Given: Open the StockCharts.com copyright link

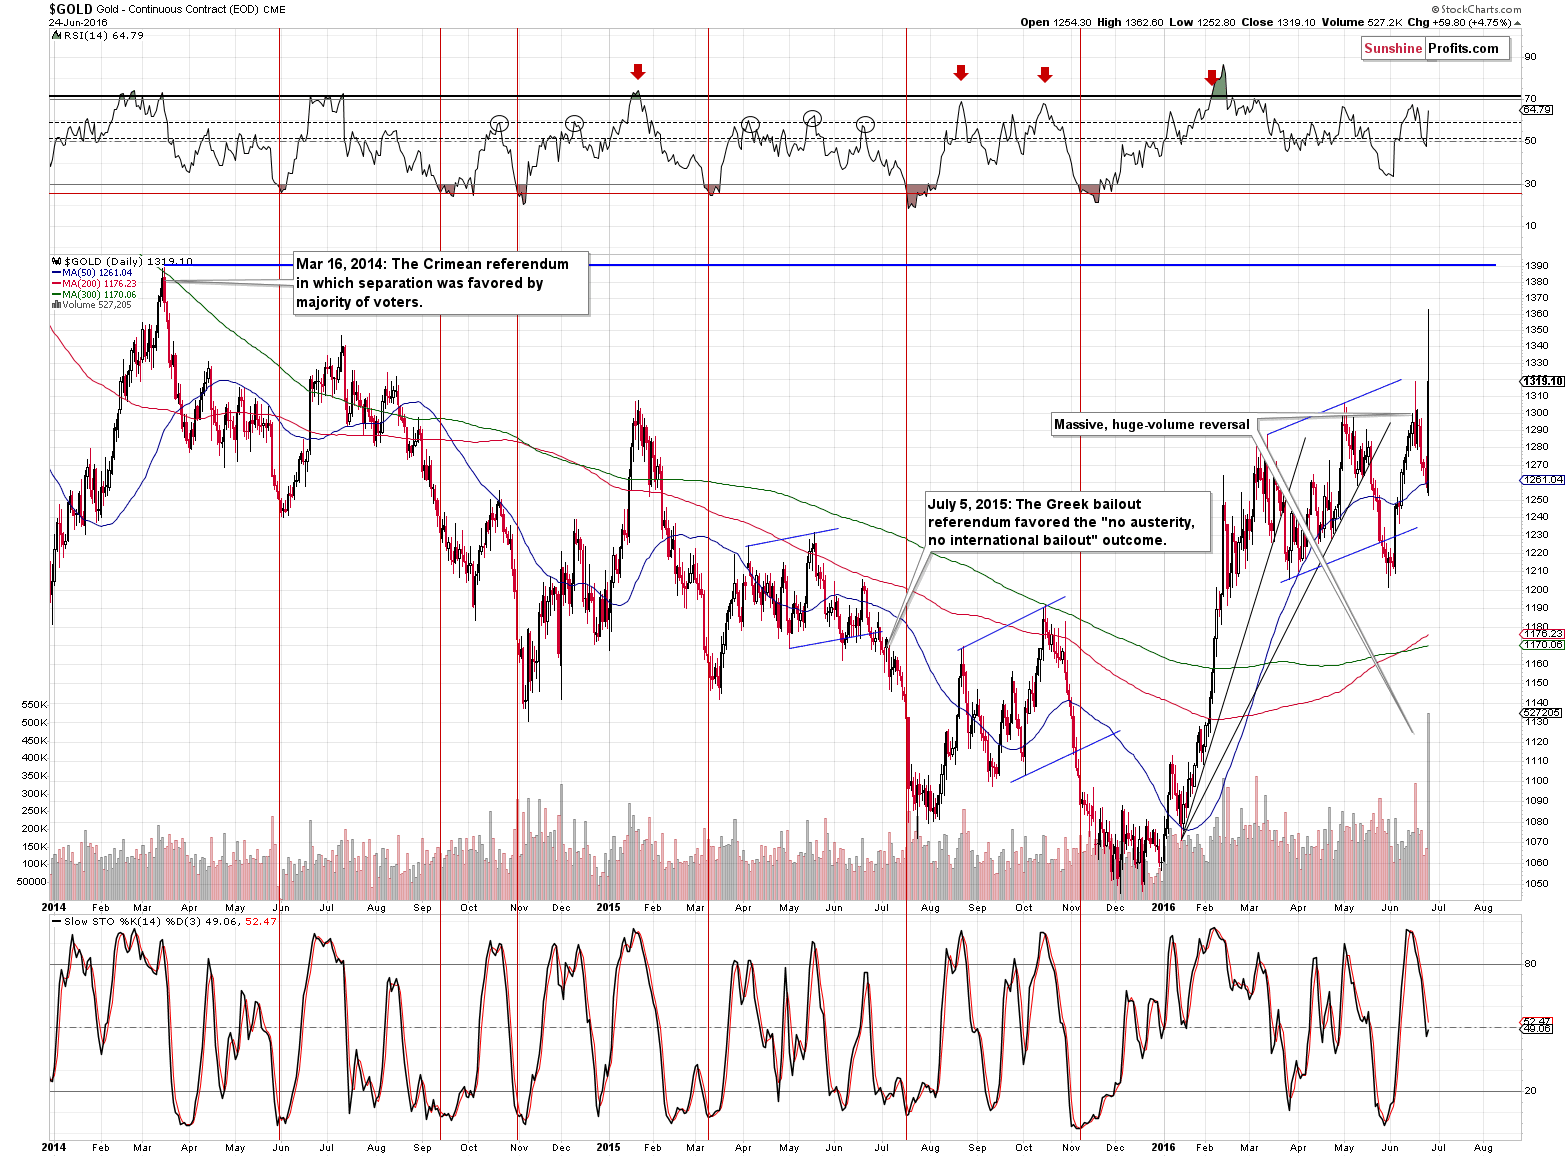Looking at the screenshot, I should 1475,9.
